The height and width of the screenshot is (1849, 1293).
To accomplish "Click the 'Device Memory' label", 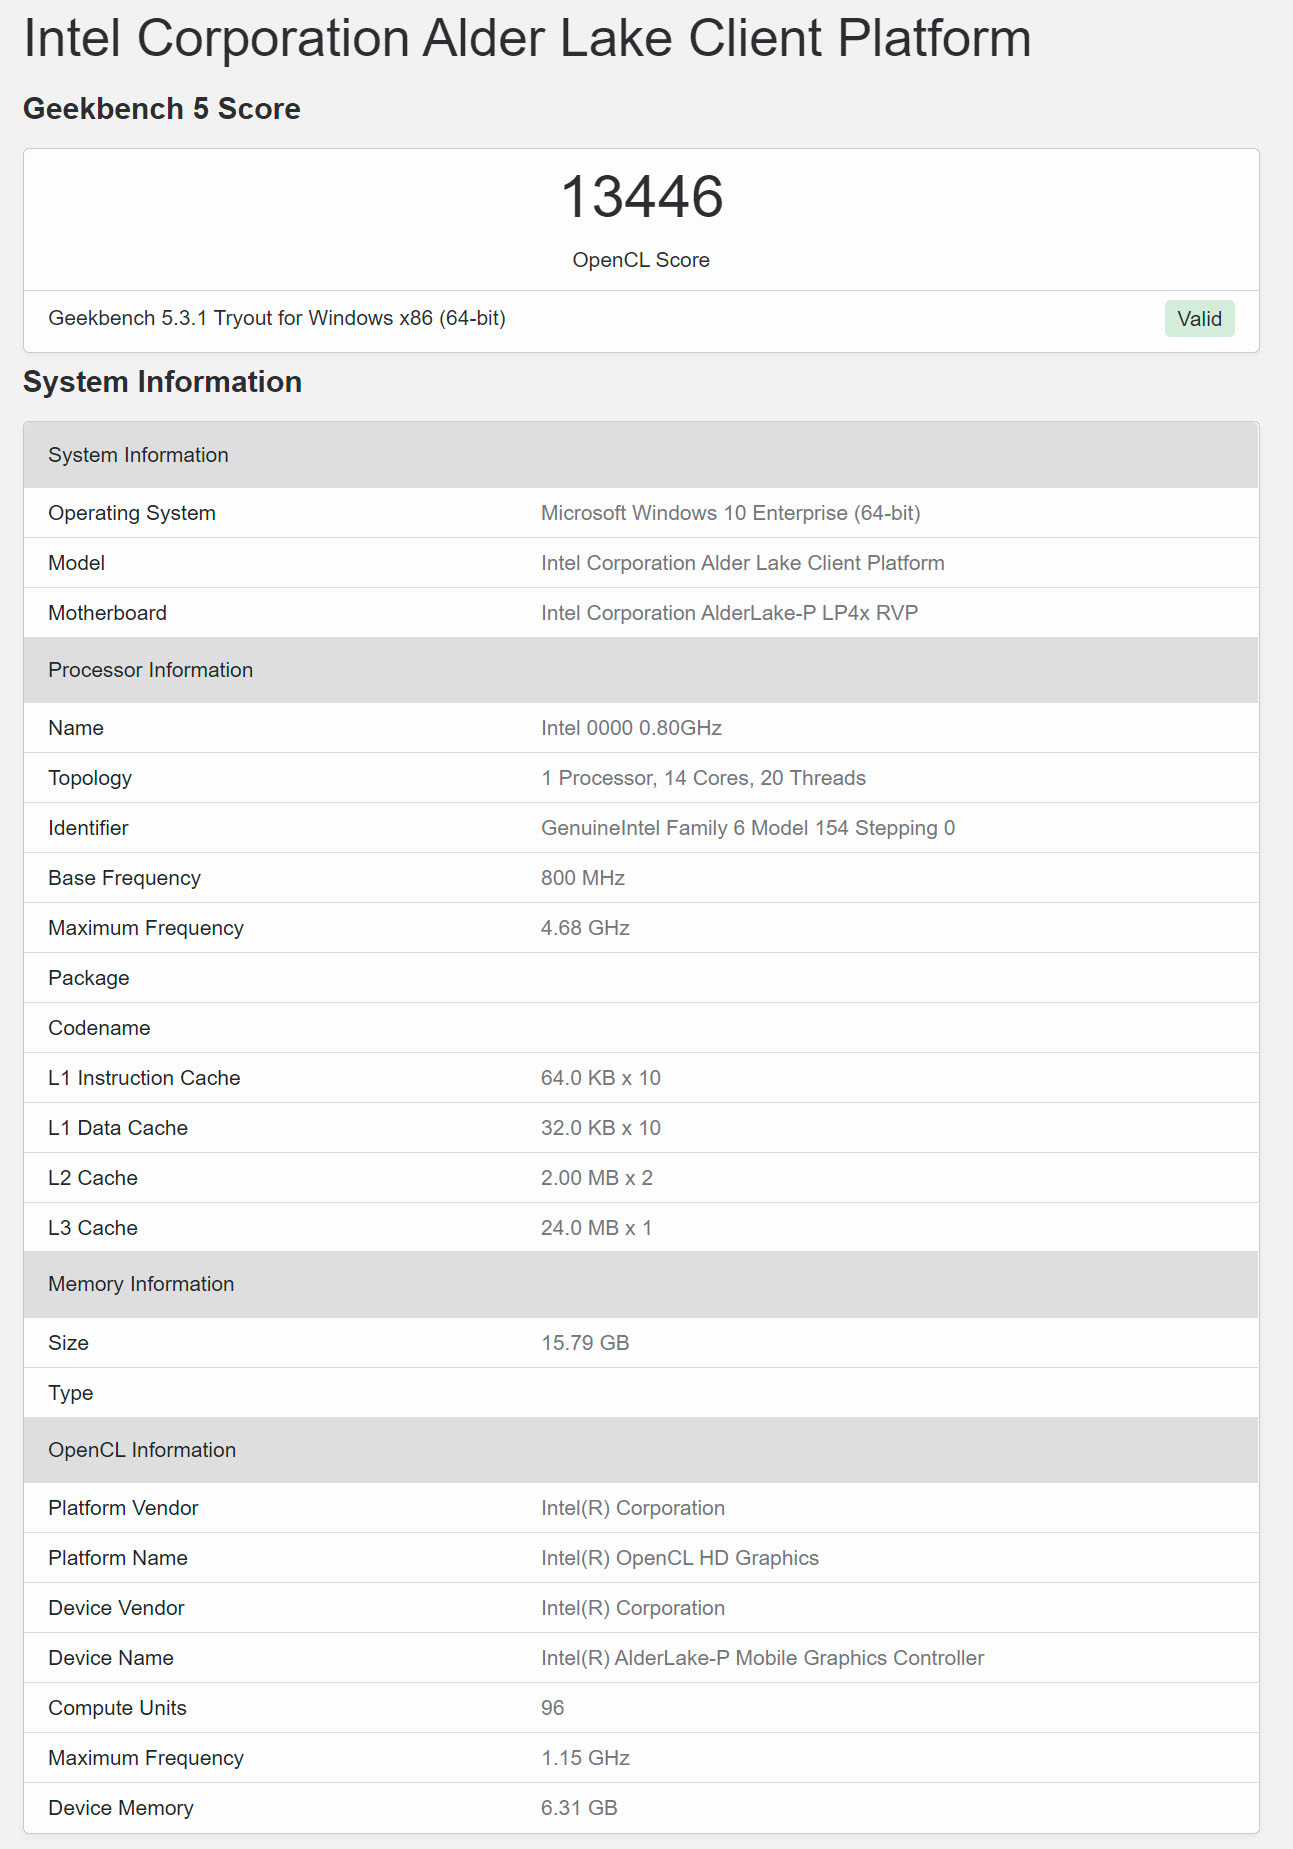I will tap(121, 1808).
